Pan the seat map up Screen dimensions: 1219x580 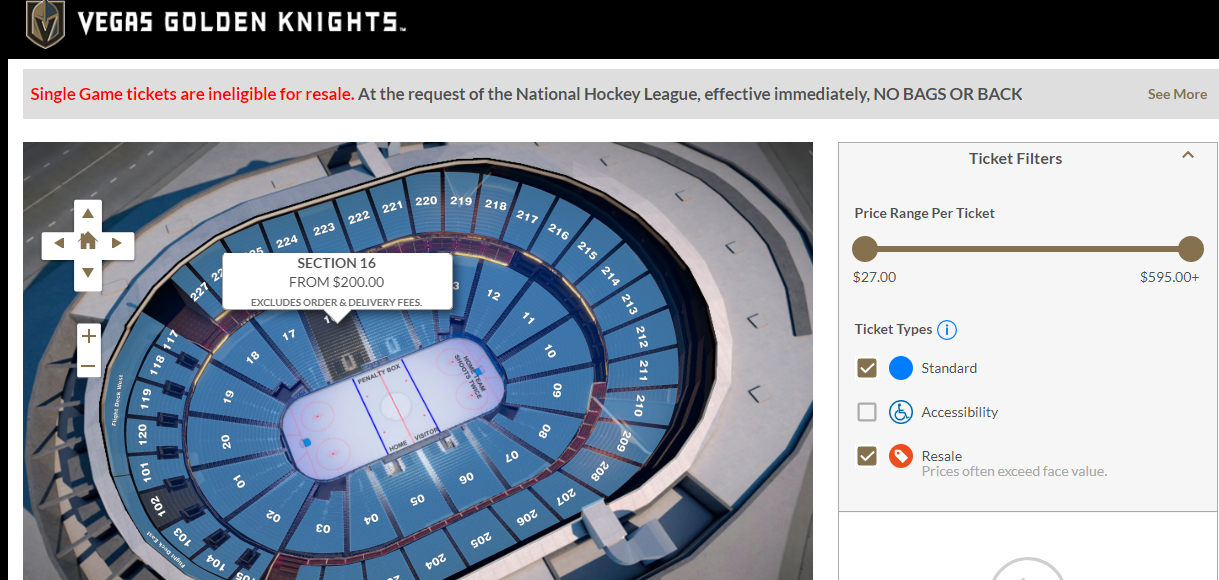[x=88, y=213]
